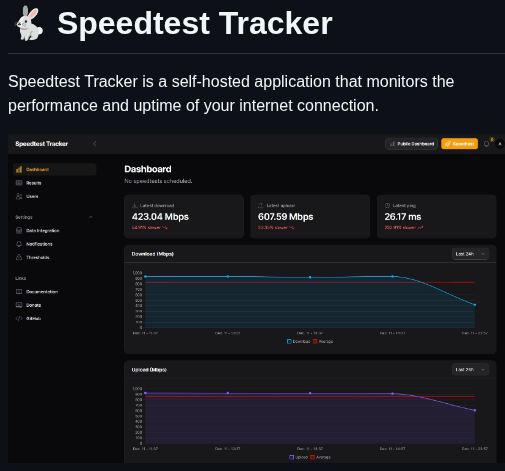505x471 pixels.
Task: Click the rabbit logo beside the page title
Action: coord(29,23)
